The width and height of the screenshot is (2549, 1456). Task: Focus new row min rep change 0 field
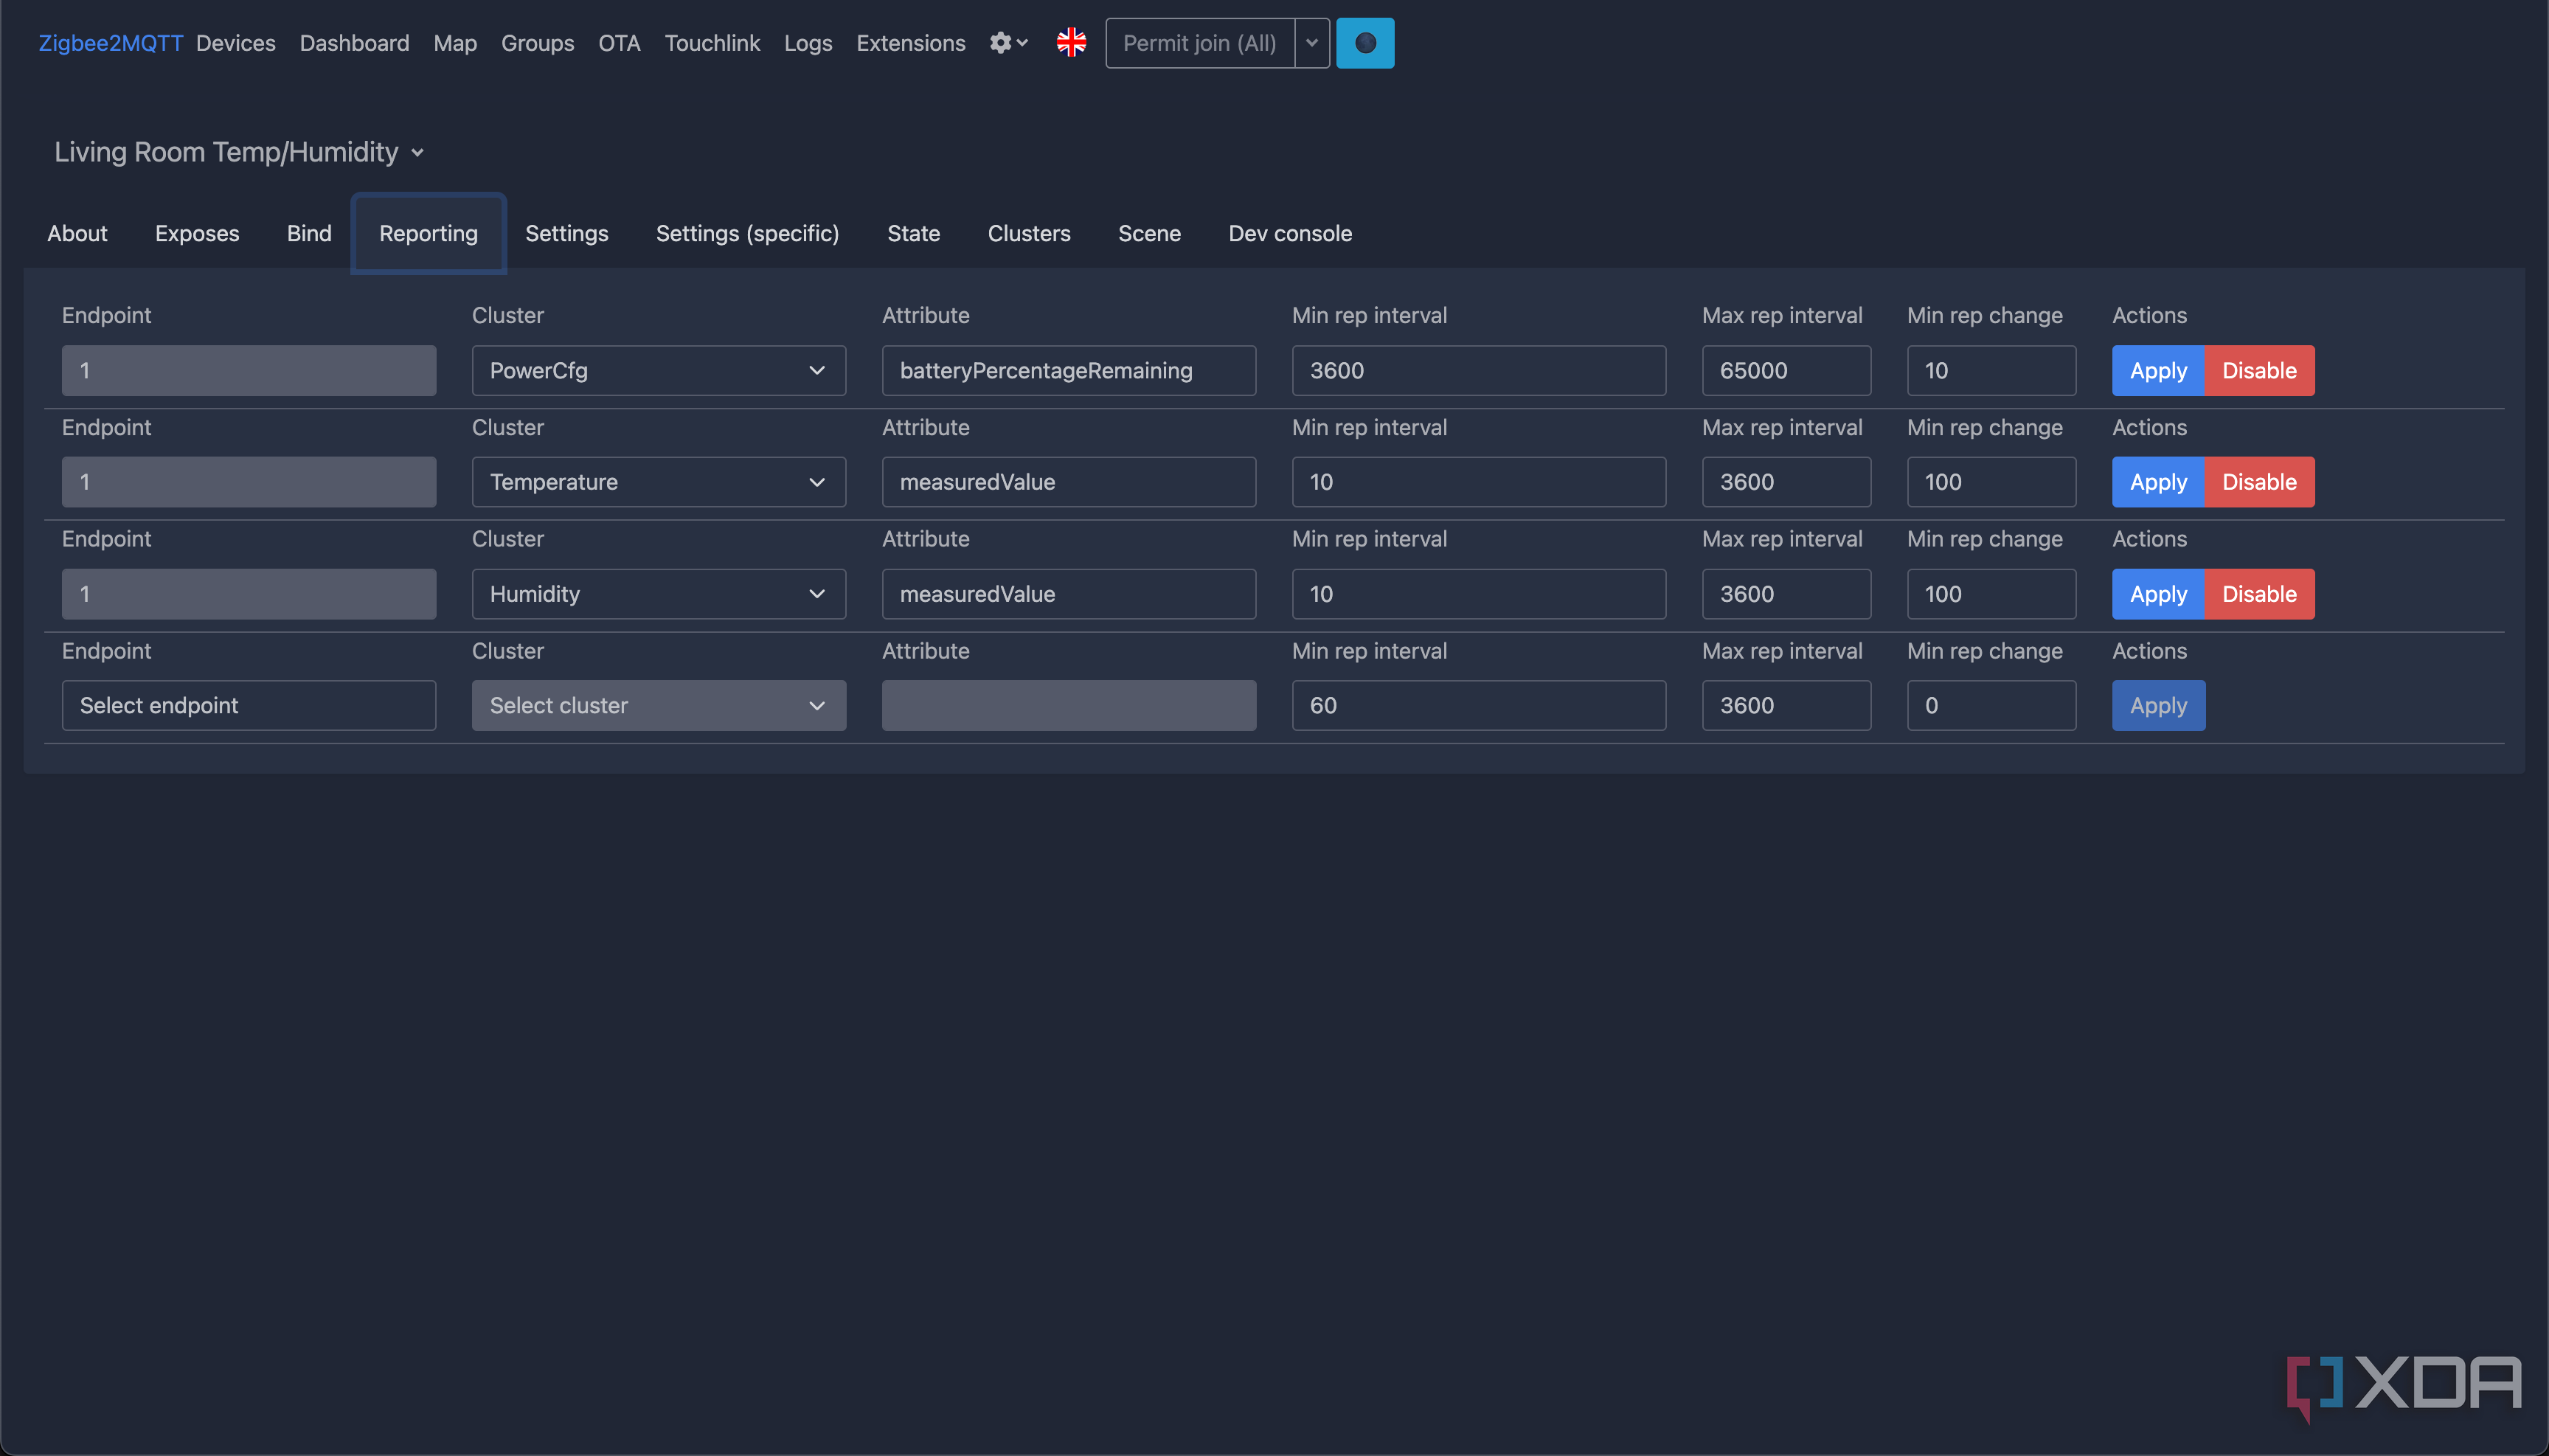click(1991, 706)
